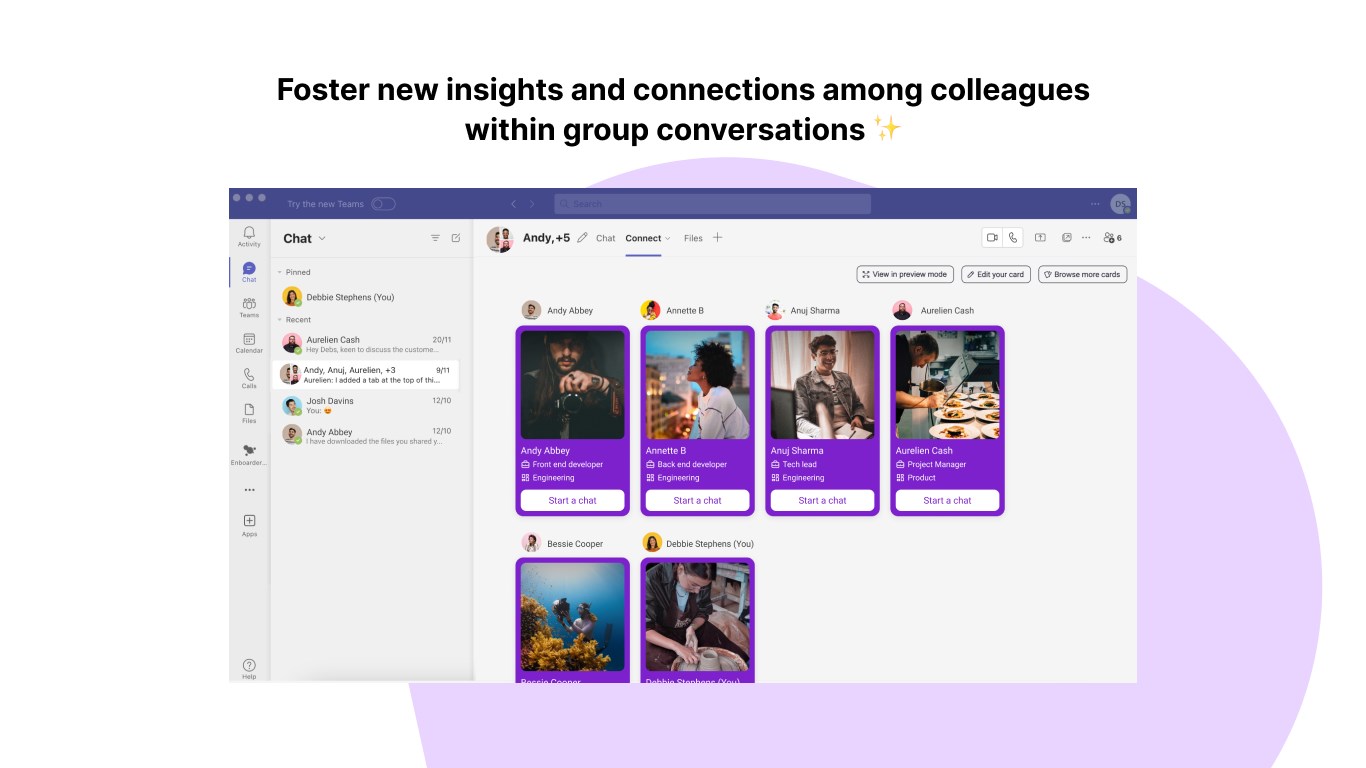
Task: View the participants list showing 6
Action: 1112,238
